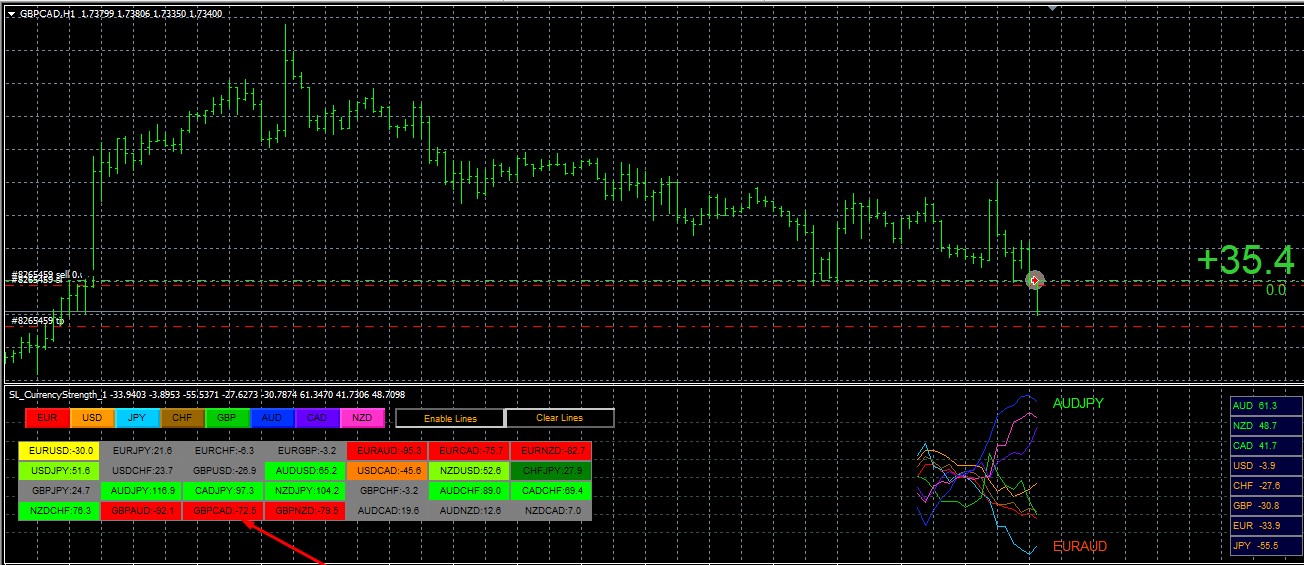The width and height of the screenshot is (1304, 565).
Task: Select the EURCHF:-6.3 pair cell
Action: (223, 451)
